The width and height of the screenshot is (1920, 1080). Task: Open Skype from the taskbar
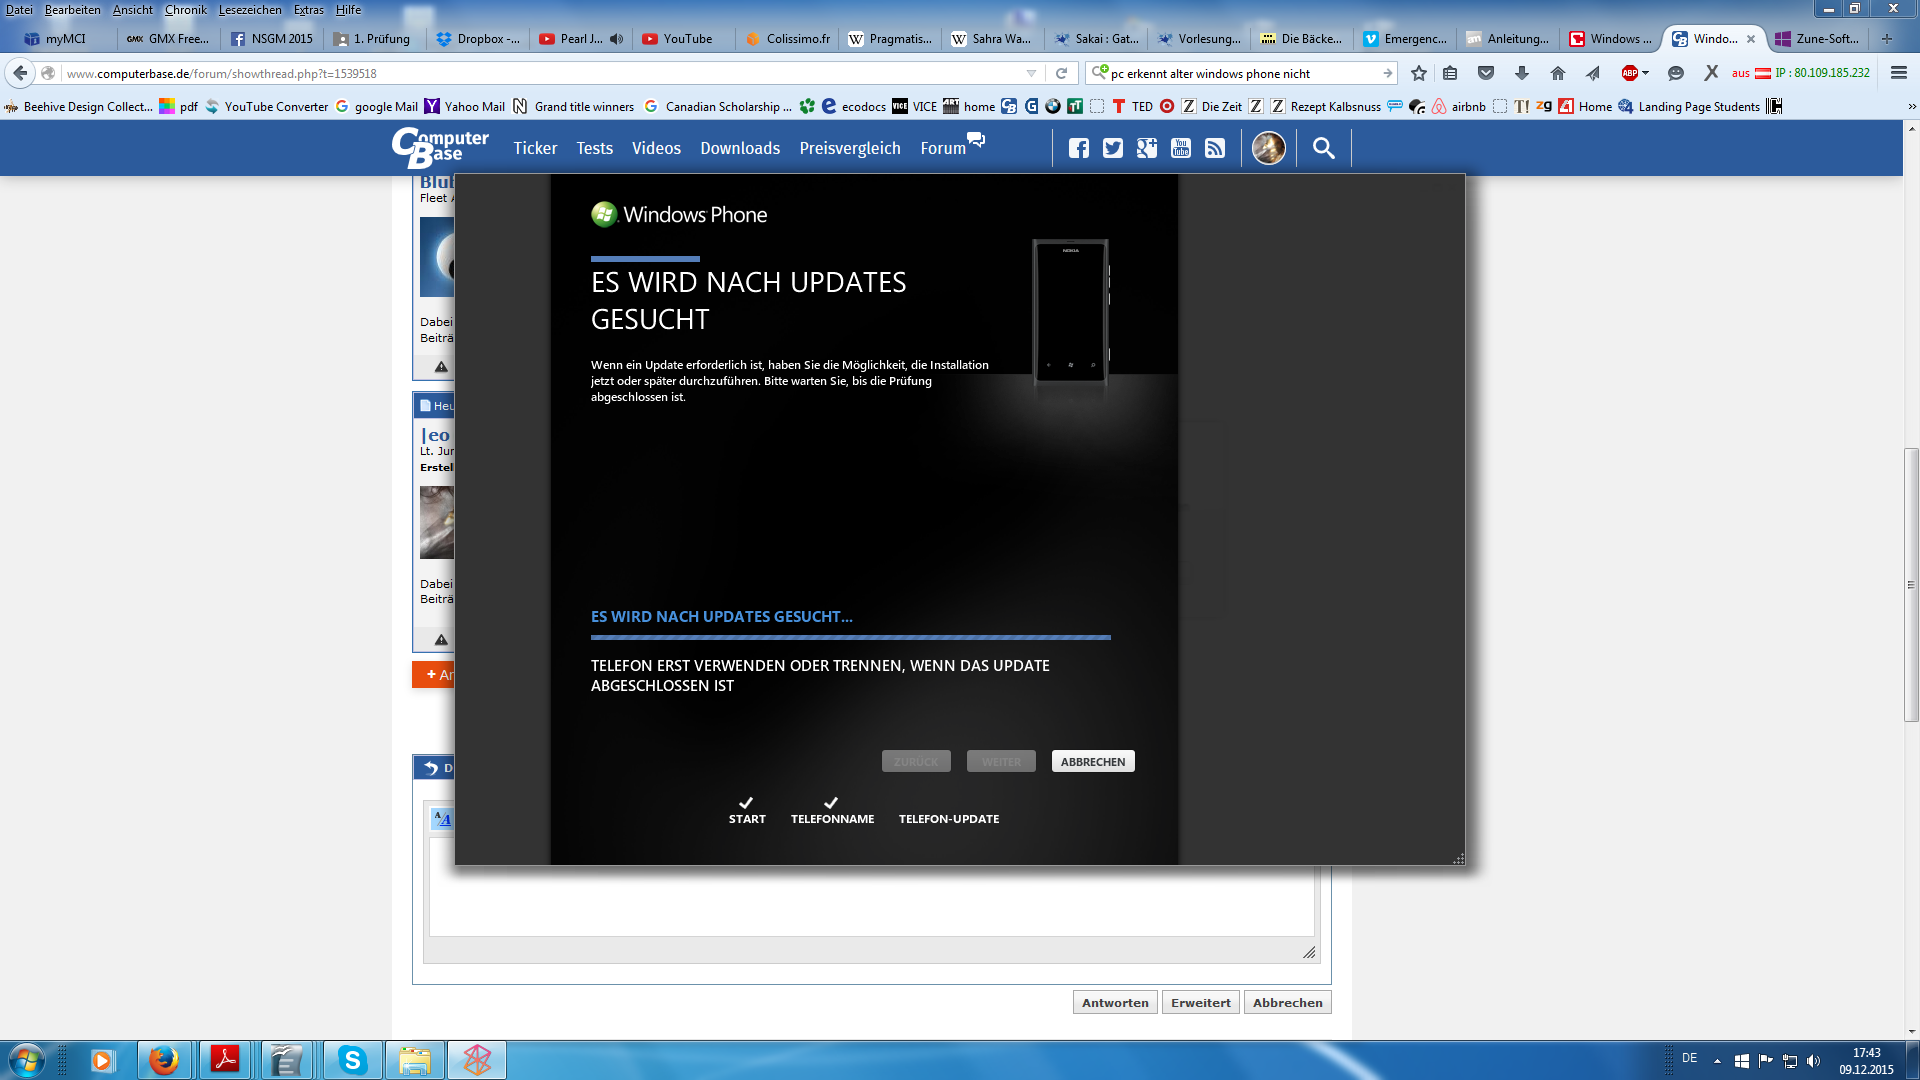(352, 1060)
